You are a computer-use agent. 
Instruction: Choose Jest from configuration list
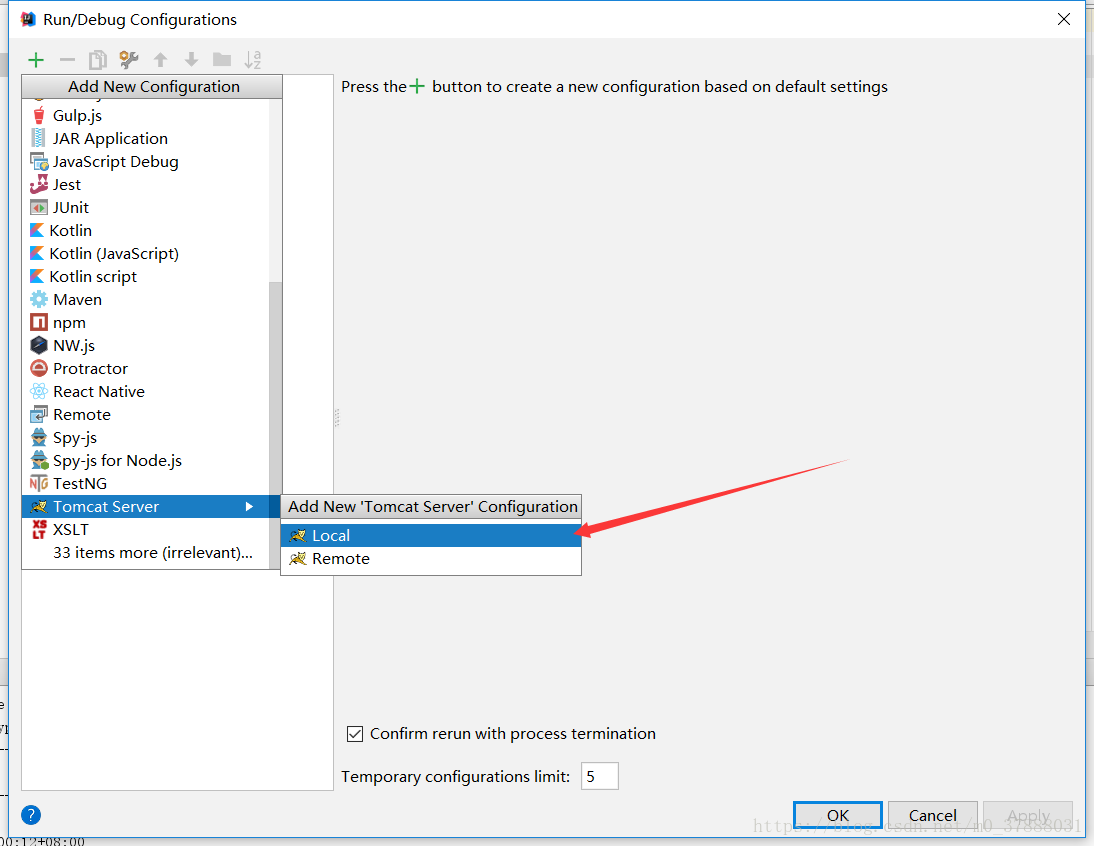[x=145, y=185]
